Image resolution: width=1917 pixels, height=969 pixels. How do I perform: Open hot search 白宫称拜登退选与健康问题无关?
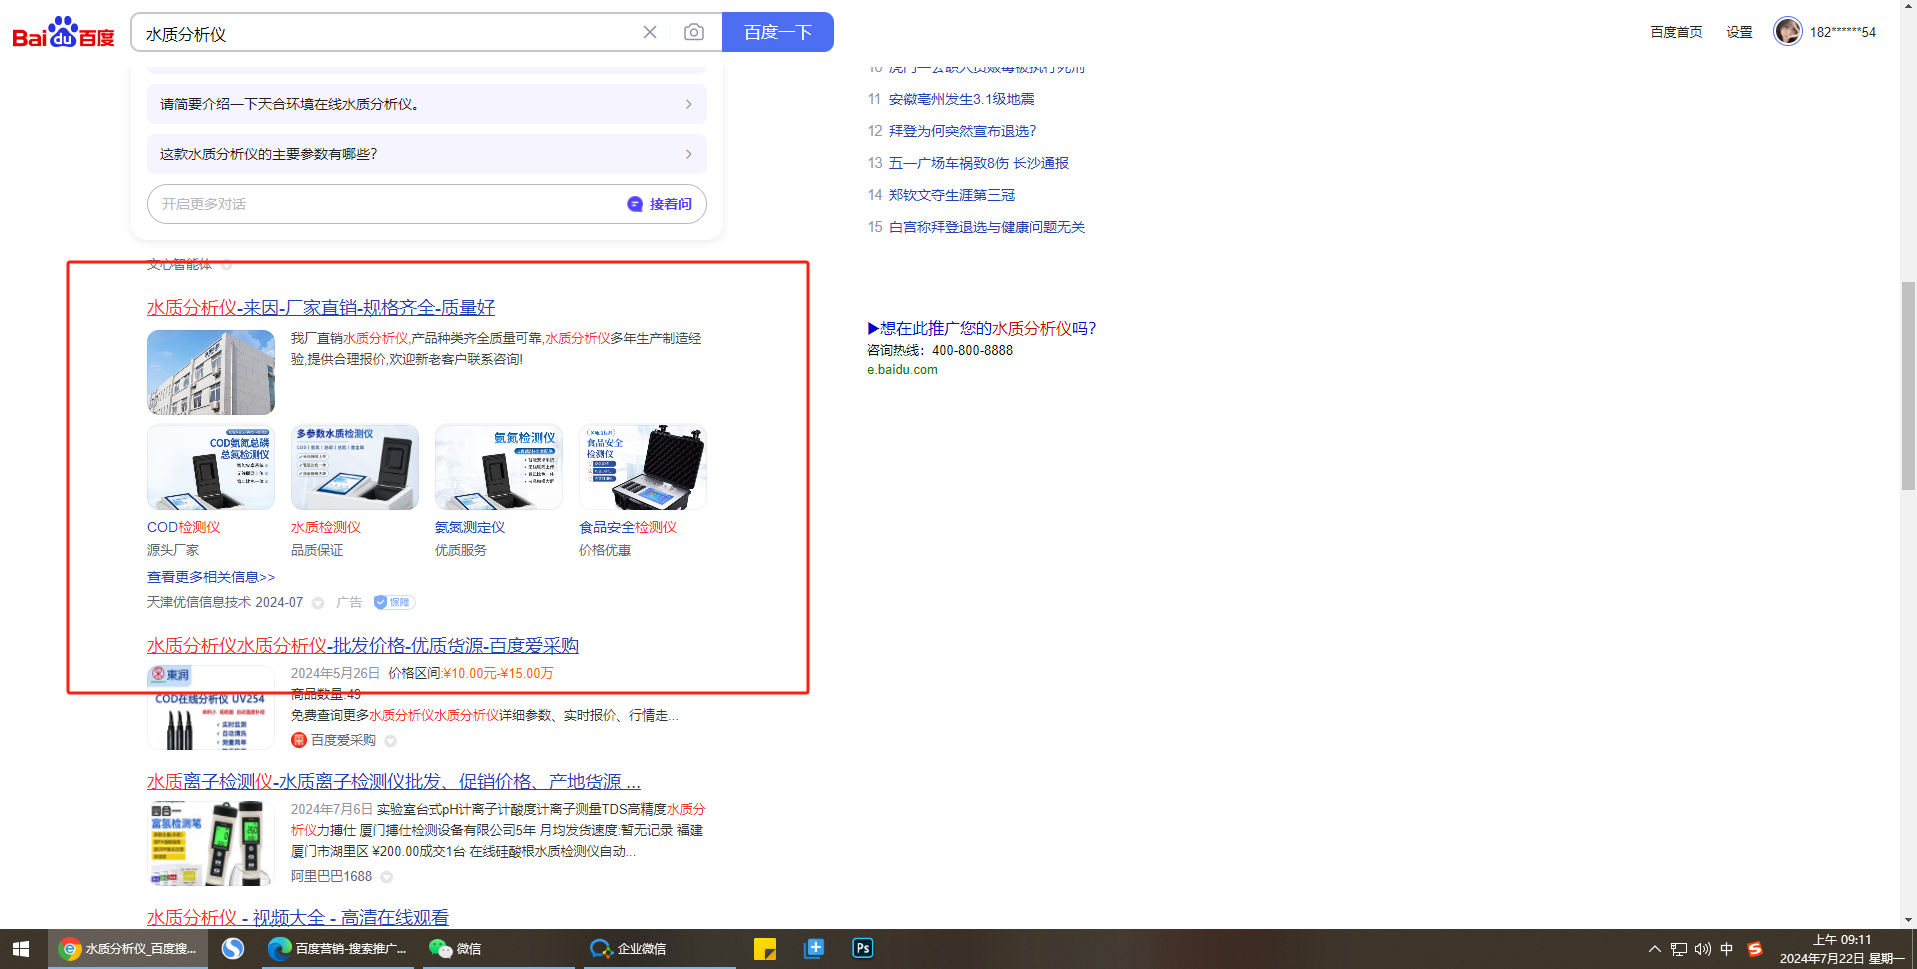[x=987, y=227]
